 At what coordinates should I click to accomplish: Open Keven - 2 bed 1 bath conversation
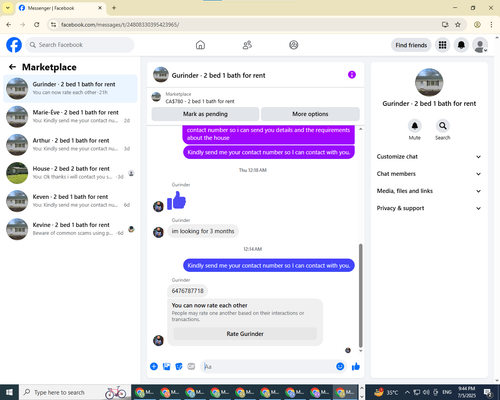pos(70,201)
